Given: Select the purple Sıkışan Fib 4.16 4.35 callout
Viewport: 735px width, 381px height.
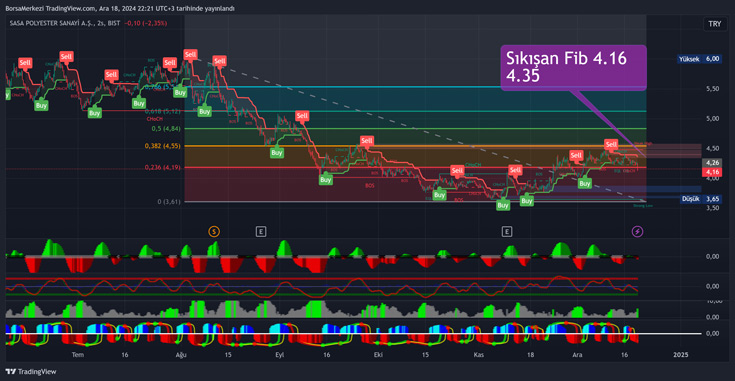Looking at the screenshot, I should click(573, 67).
